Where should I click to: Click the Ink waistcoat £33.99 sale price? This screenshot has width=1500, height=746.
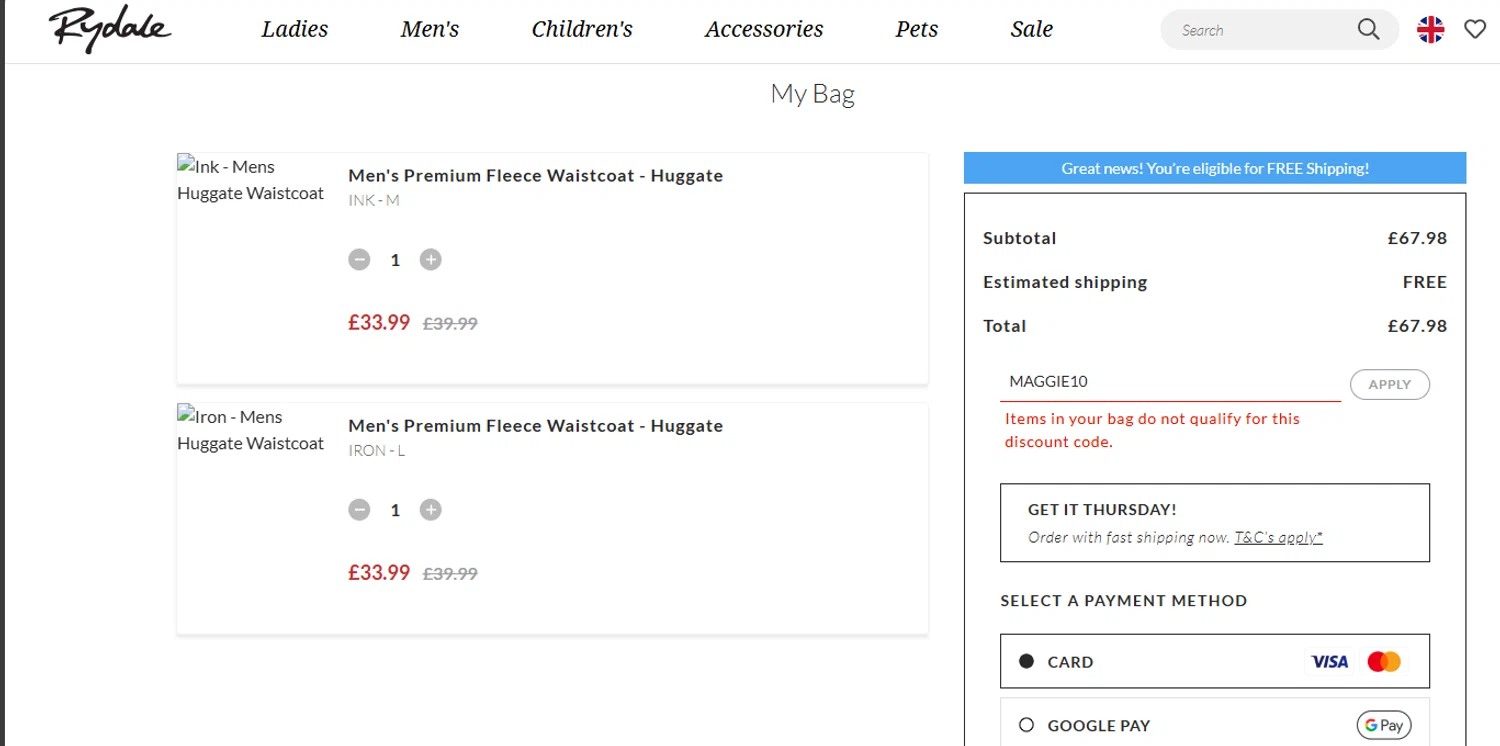point(379,322)
